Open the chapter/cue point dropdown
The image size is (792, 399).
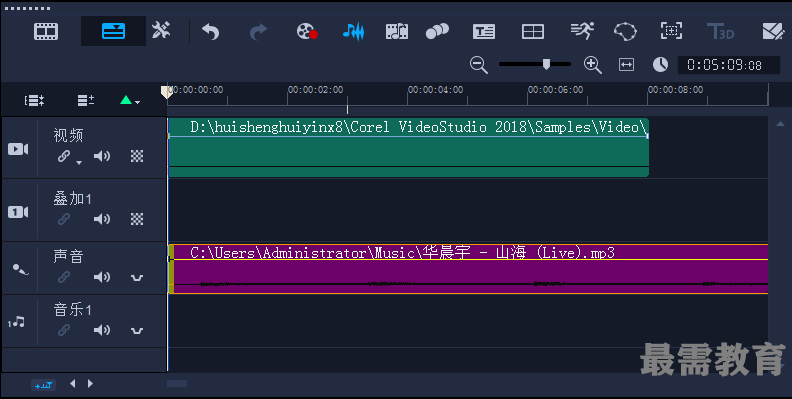[130, 101]
